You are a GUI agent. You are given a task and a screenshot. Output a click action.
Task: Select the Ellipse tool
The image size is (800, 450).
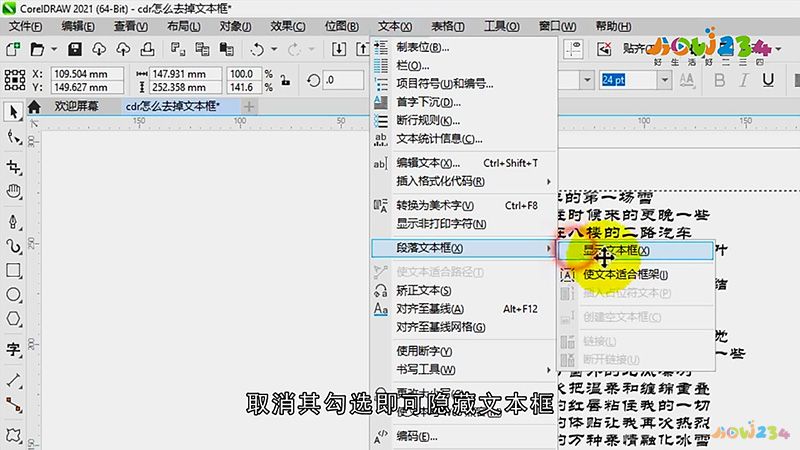(13, 294)
